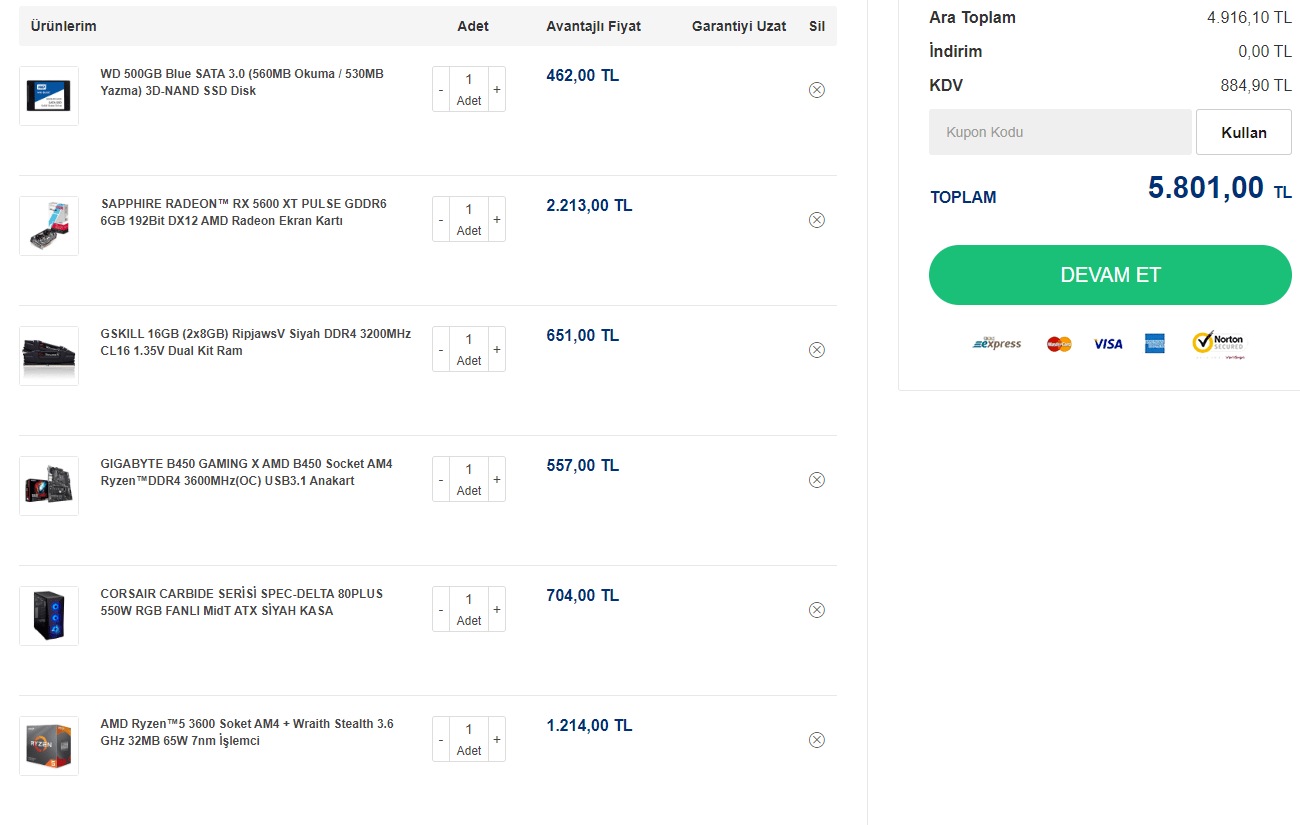Decrease quantity of Gigabyte B450 motherboard
1300x825 pixels.
coord(441,480)
